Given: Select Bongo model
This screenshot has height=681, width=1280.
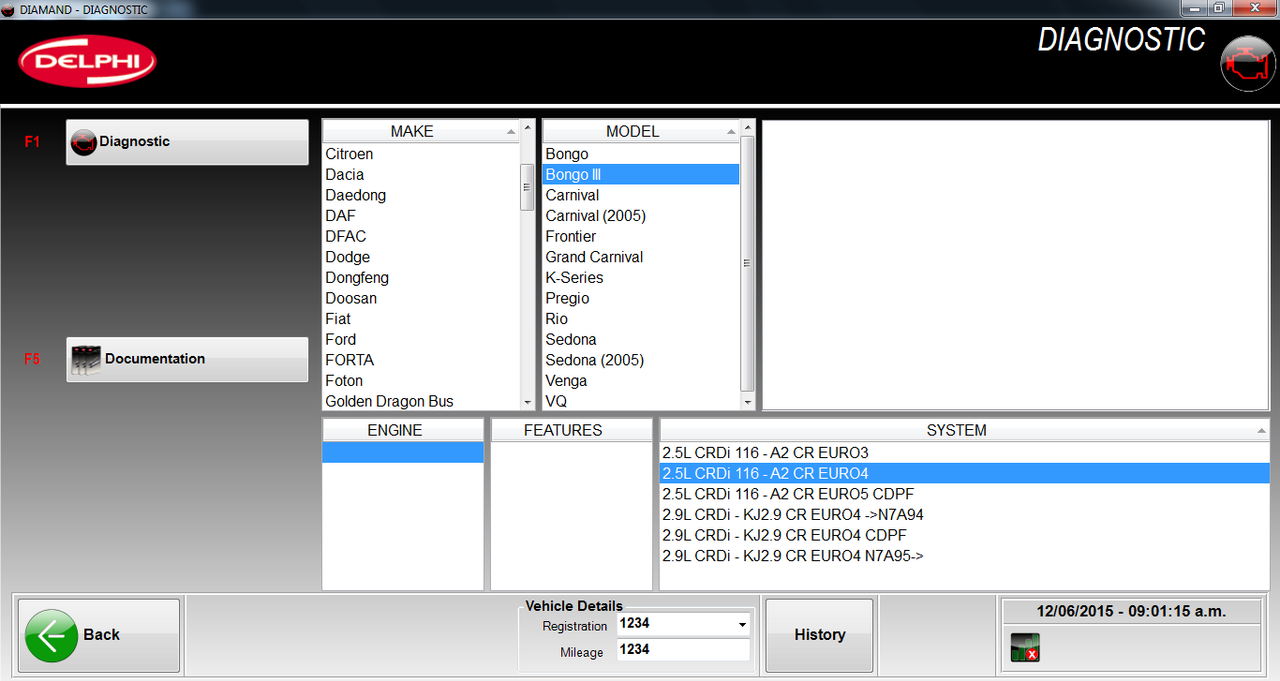Looking at the screenshot, I should (x=641, y=154).
